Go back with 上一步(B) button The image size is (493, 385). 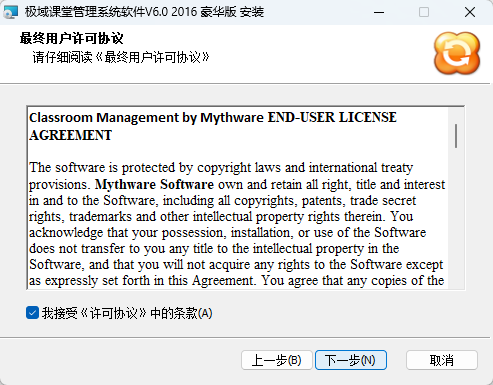(276, 360)
